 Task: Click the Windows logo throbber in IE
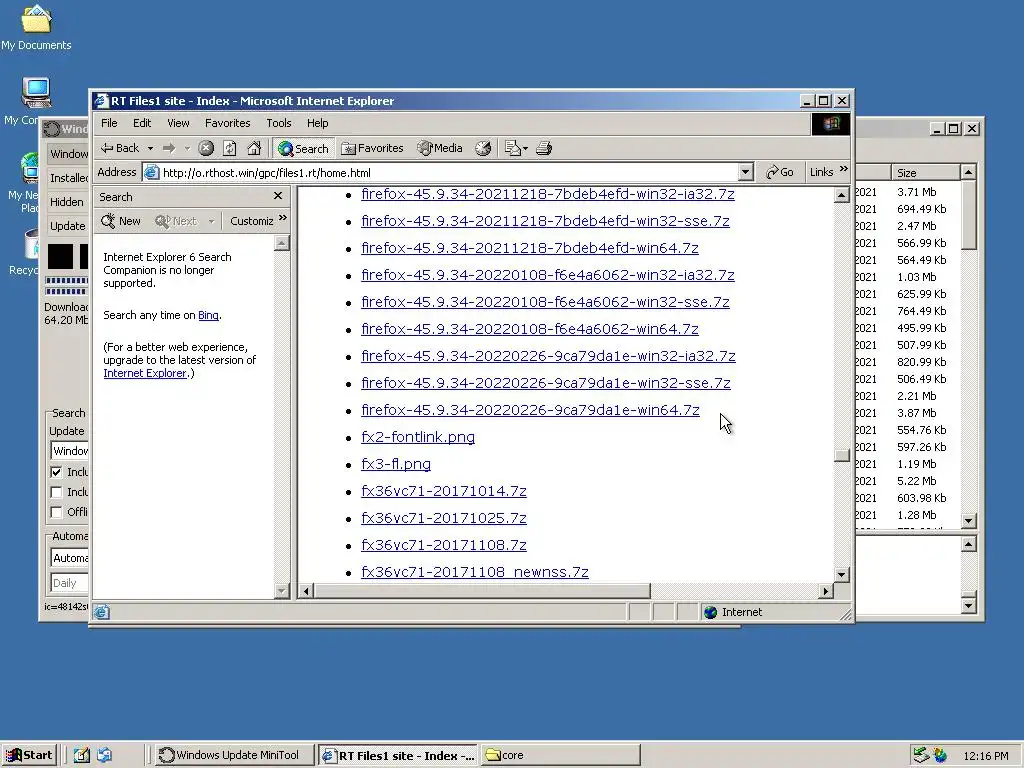pos(831,123)
